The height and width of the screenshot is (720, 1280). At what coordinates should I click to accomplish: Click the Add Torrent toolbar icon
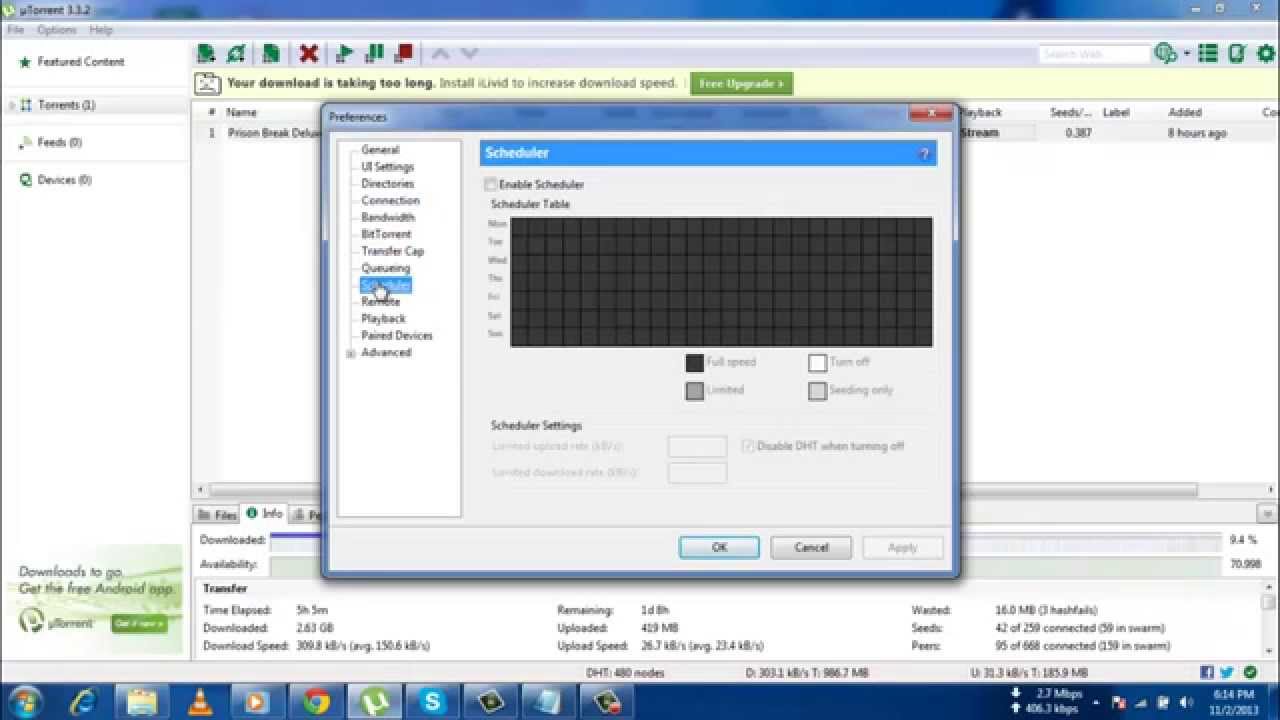(x=206, y=54)
